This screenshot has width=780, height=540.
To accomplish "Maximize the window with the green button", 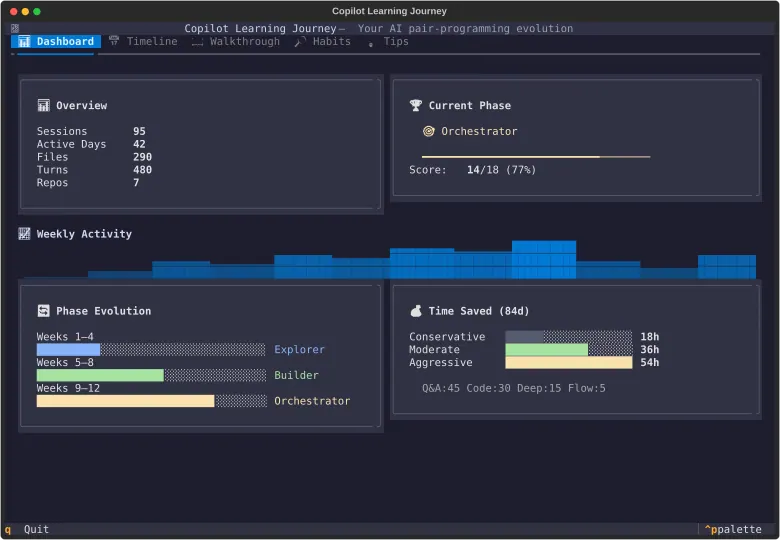I will tap(37, 11).
